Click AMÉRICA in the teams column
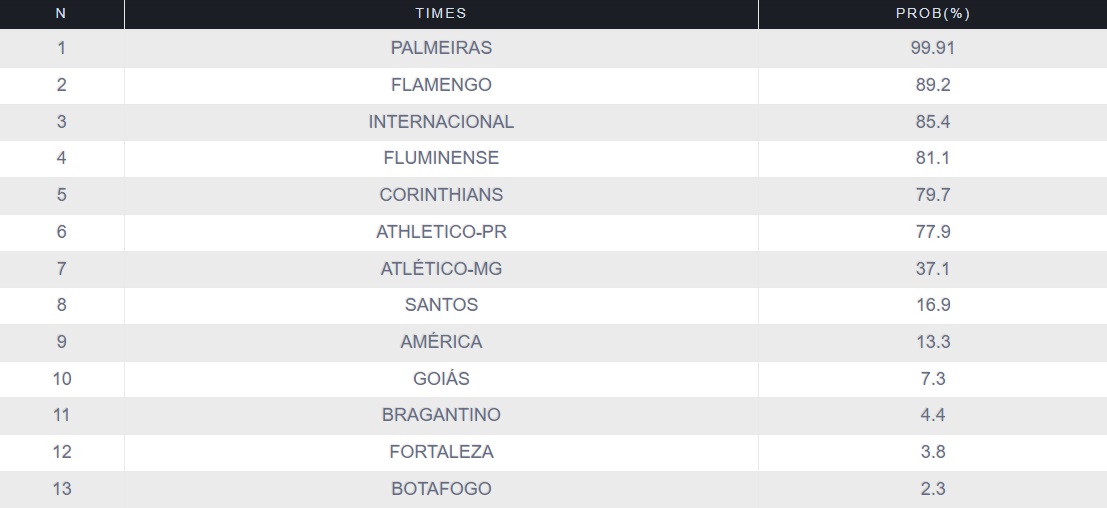The image size is (1107, 508). pyautogui.click(x=441, y=341)
